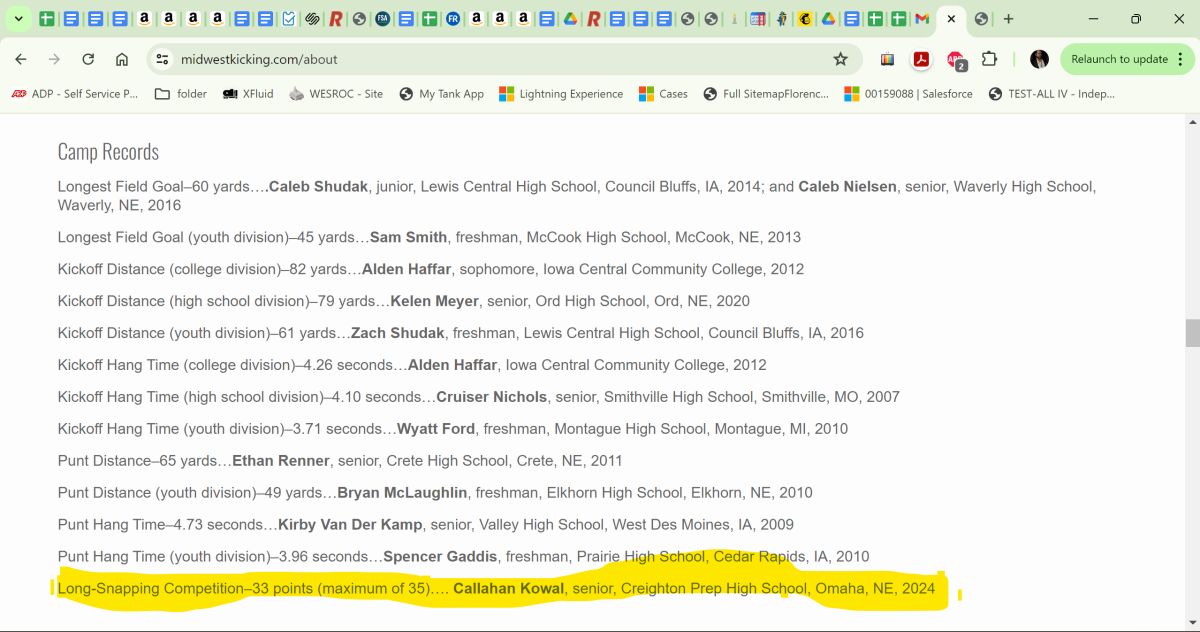The image size is (1200, 632).
Task: Bookmark this page with the star icon
Action: tap(840, 59)
